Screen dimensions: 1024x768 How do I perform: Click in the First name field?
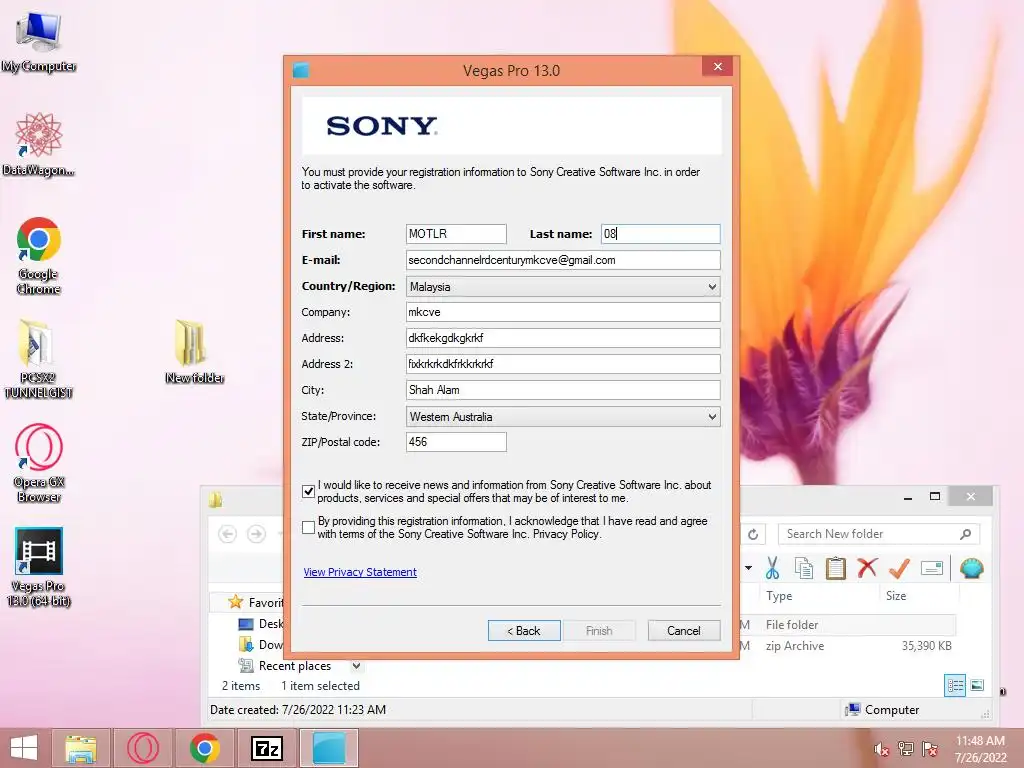pos(456,234)
